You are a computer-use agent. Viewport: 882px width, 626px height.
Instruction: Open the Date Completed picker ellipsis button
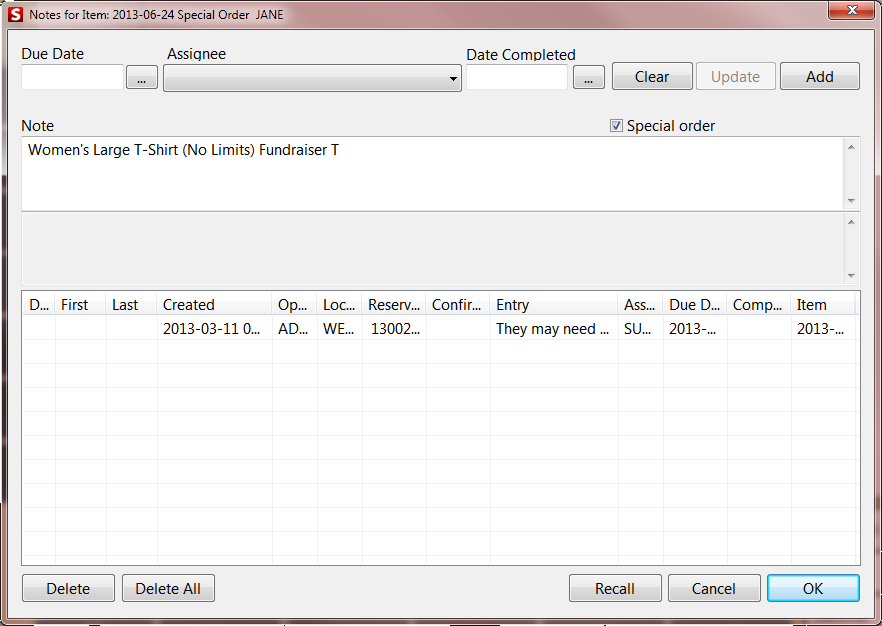coord(588,76)
